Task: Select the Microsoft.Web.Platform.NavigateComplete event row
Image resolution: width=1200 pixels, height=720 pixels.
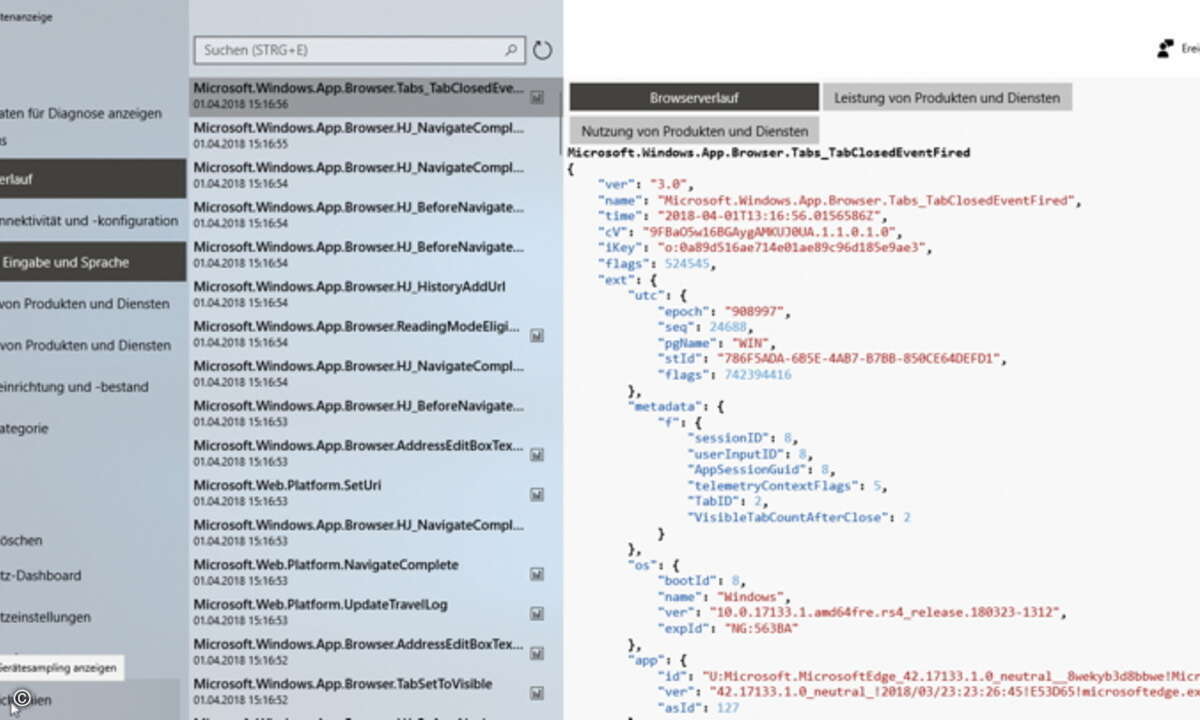Action: tap(375, 573)
